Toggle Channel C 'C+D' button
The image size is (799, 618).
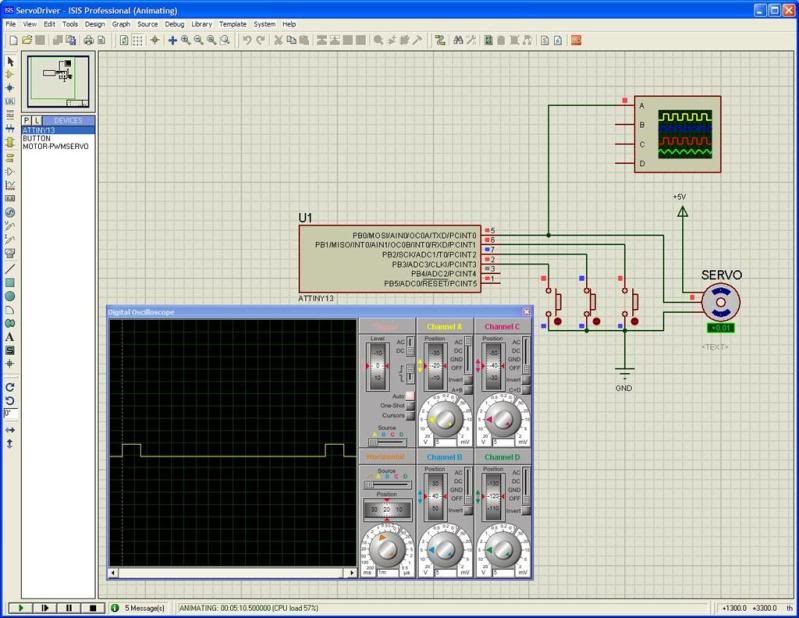click(526, 390)
